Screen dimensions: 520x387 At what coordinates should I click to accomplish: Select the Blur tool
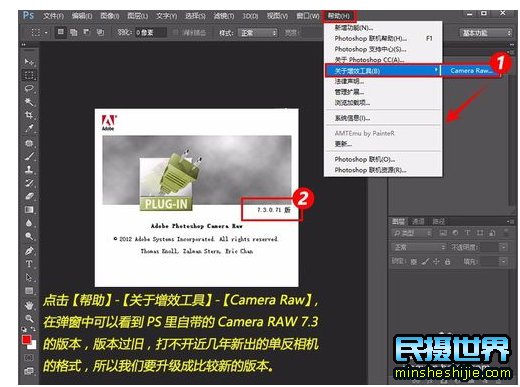tap(29, 223)
